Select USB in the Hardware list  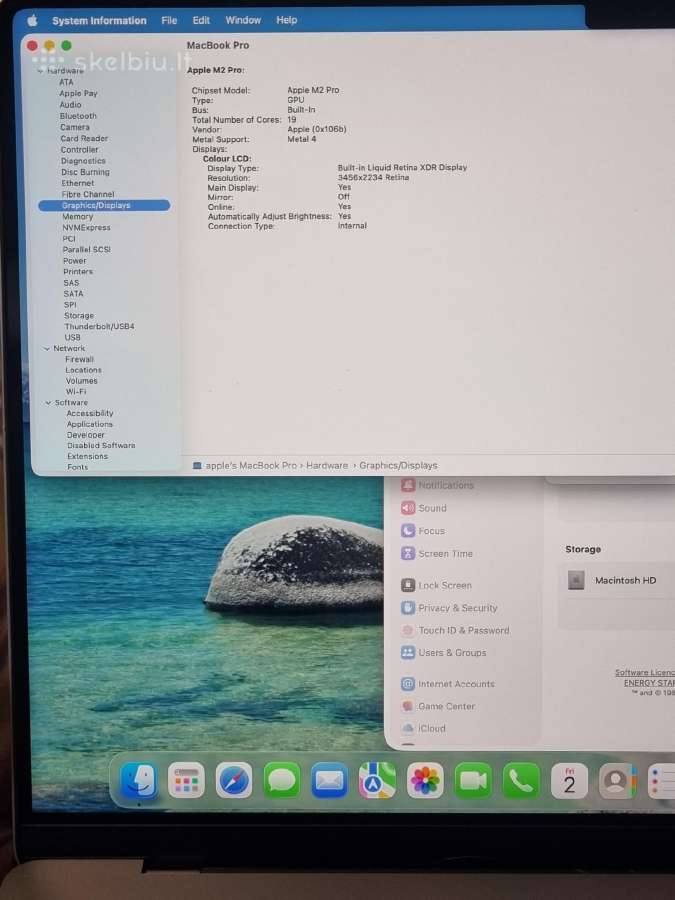[72, 338]
